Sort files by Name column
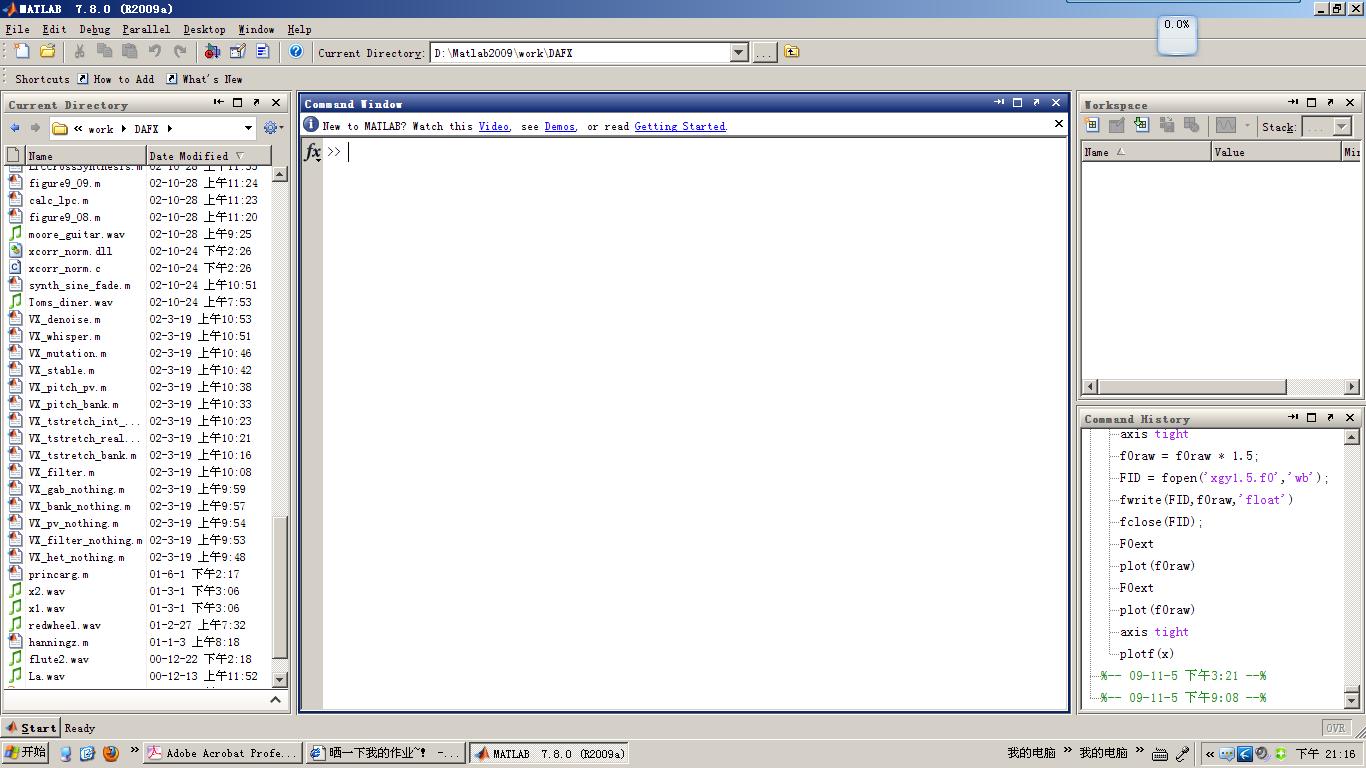The image size is (1366, 768). [84, 156]
